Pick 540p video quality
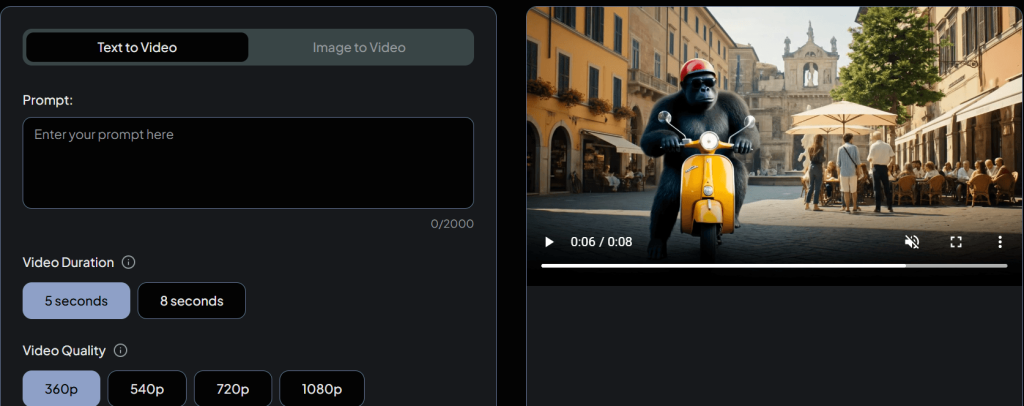 click(147, 388)
